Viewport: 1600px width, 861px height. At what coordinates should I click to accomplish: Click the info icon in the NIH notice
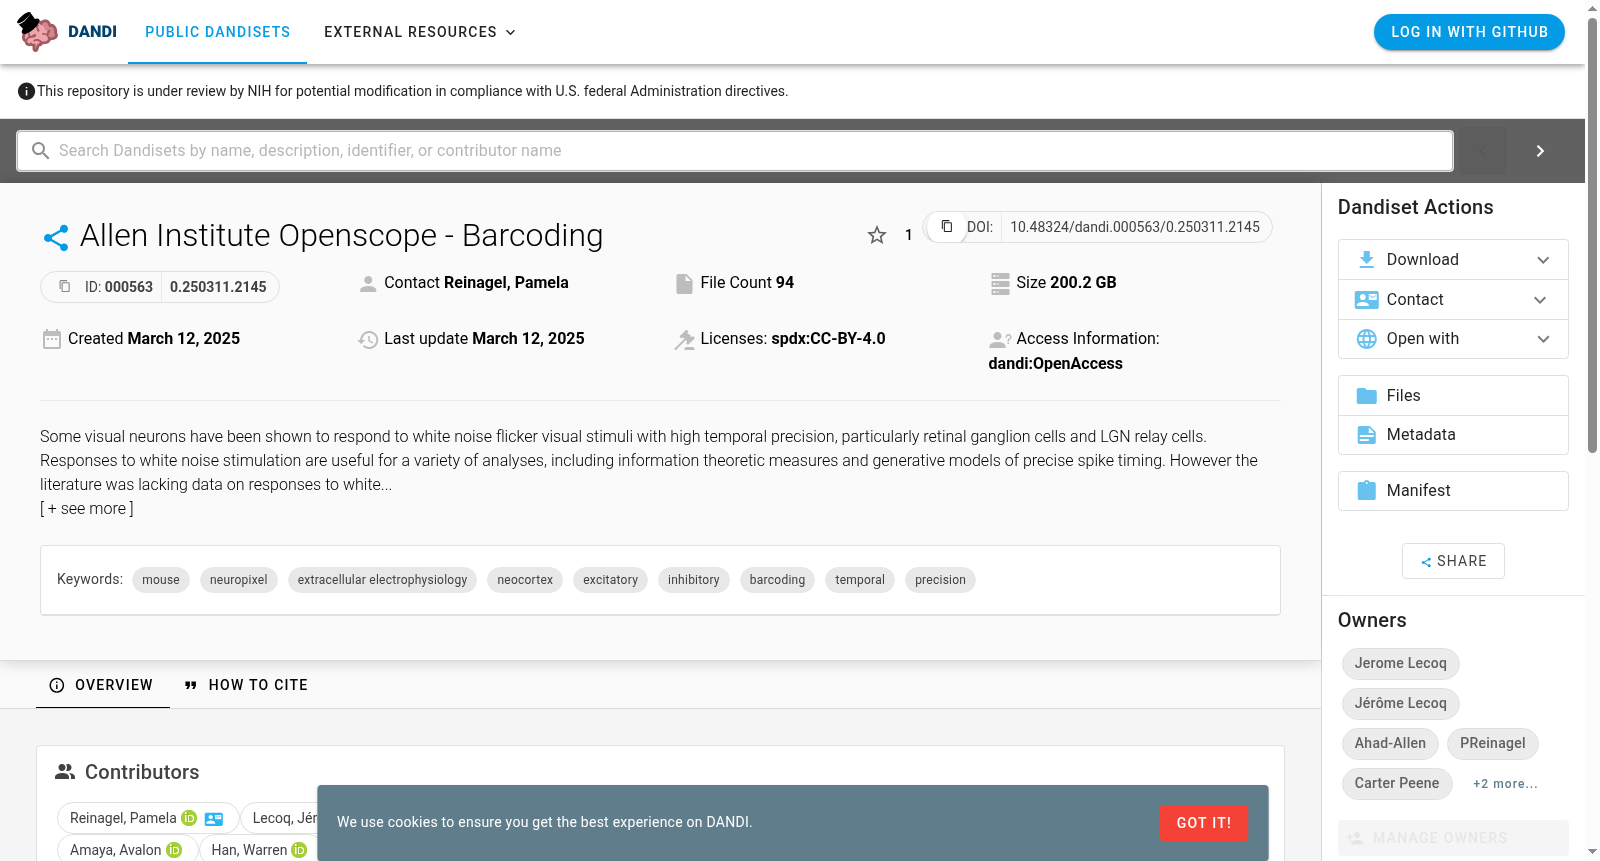tap(27, 92)
